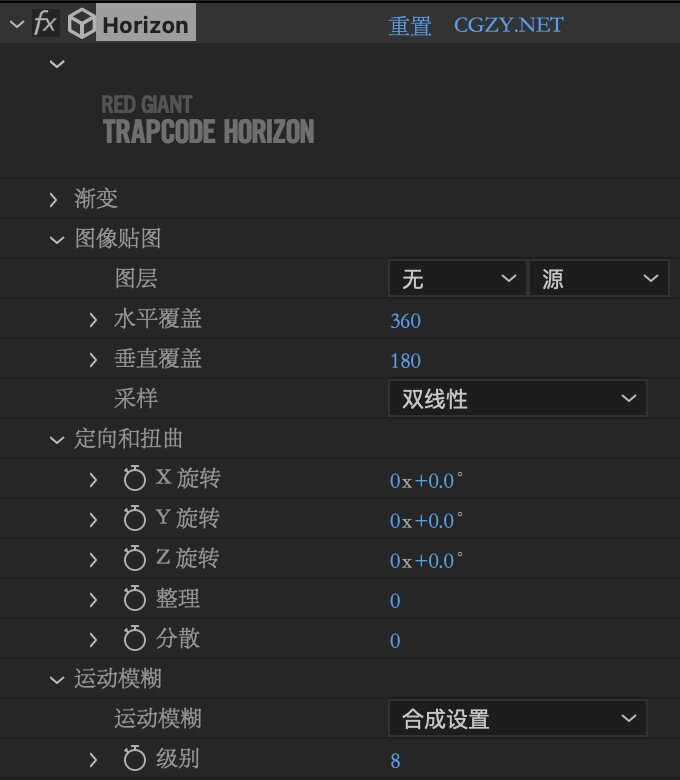Screen dimensions: 680x780
Task: Expand the 垂直覆盖 property slider
Action: click(x=94, y=360)
